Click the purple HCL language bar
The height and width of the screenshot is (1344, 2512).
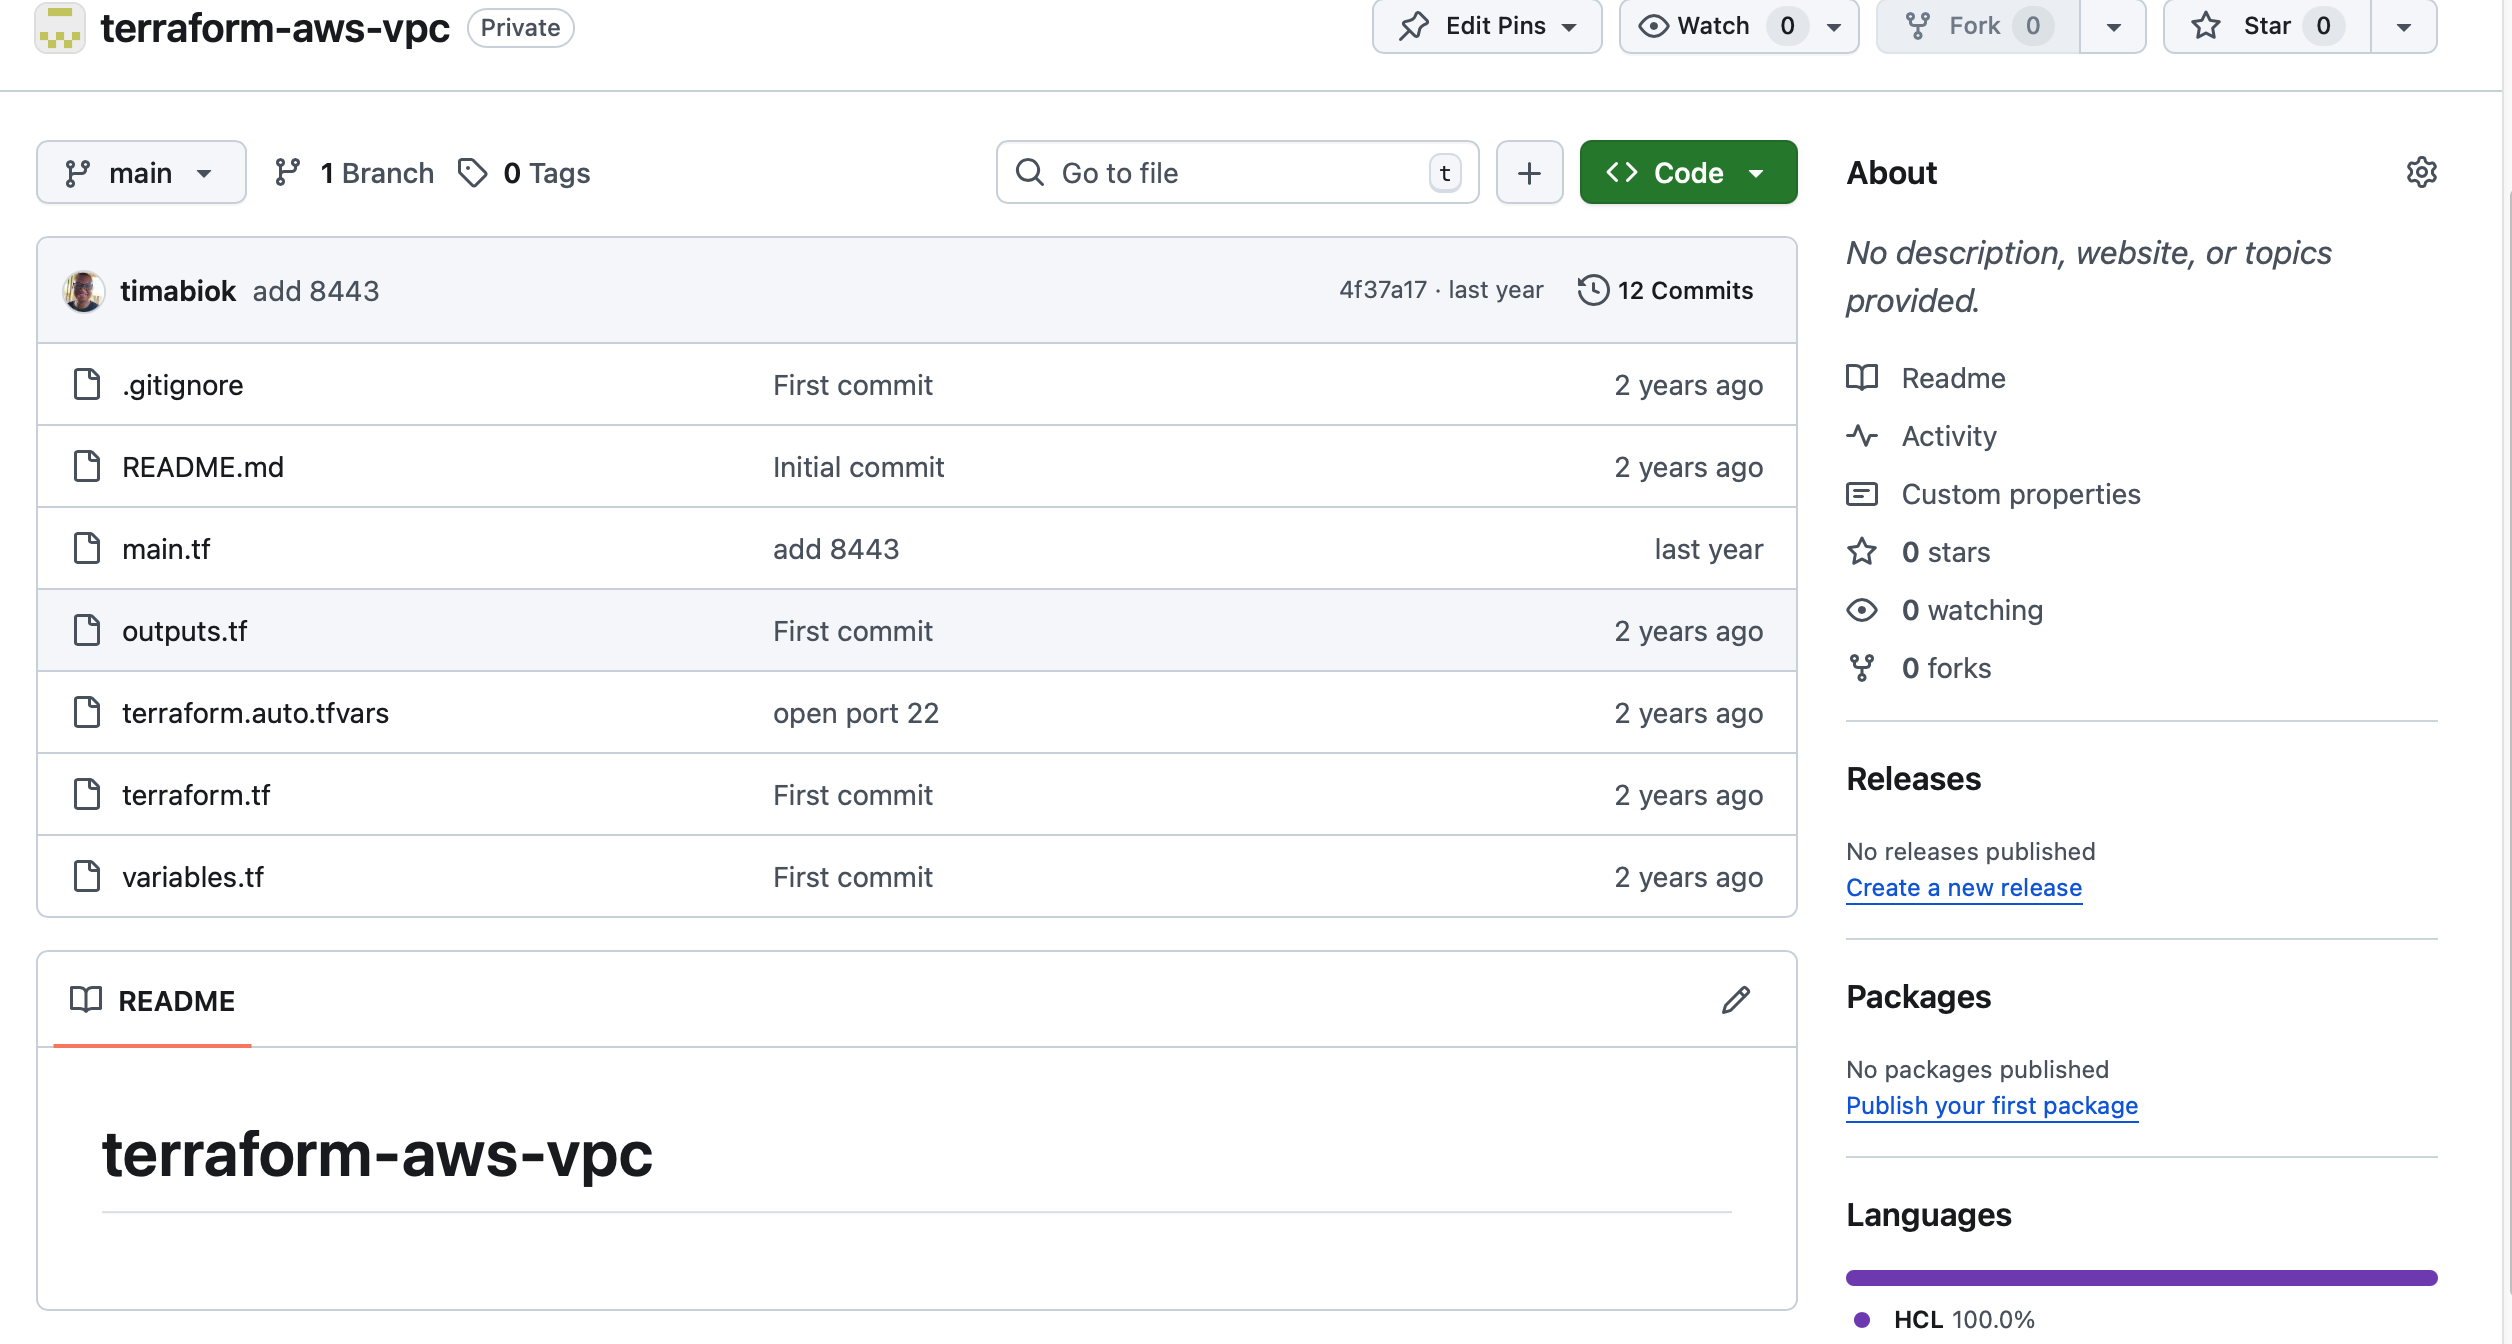click(2141, 1277)
